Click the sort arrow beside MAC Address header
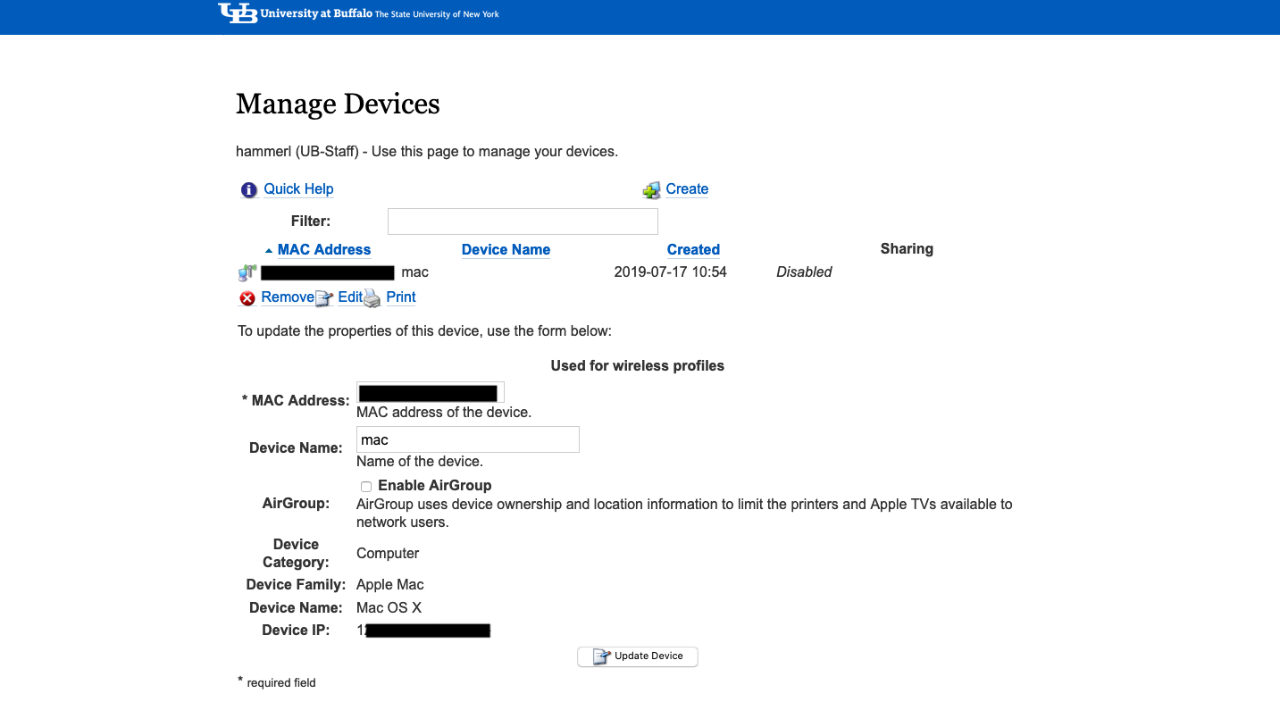 pos(268,250)
